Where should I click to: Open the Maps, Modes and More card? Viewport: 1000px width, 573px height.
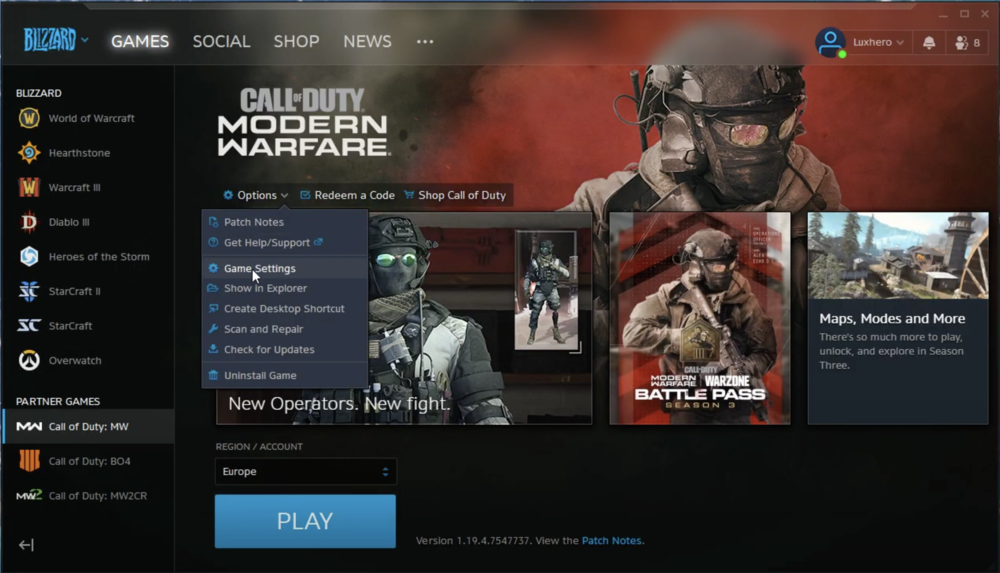898,318
